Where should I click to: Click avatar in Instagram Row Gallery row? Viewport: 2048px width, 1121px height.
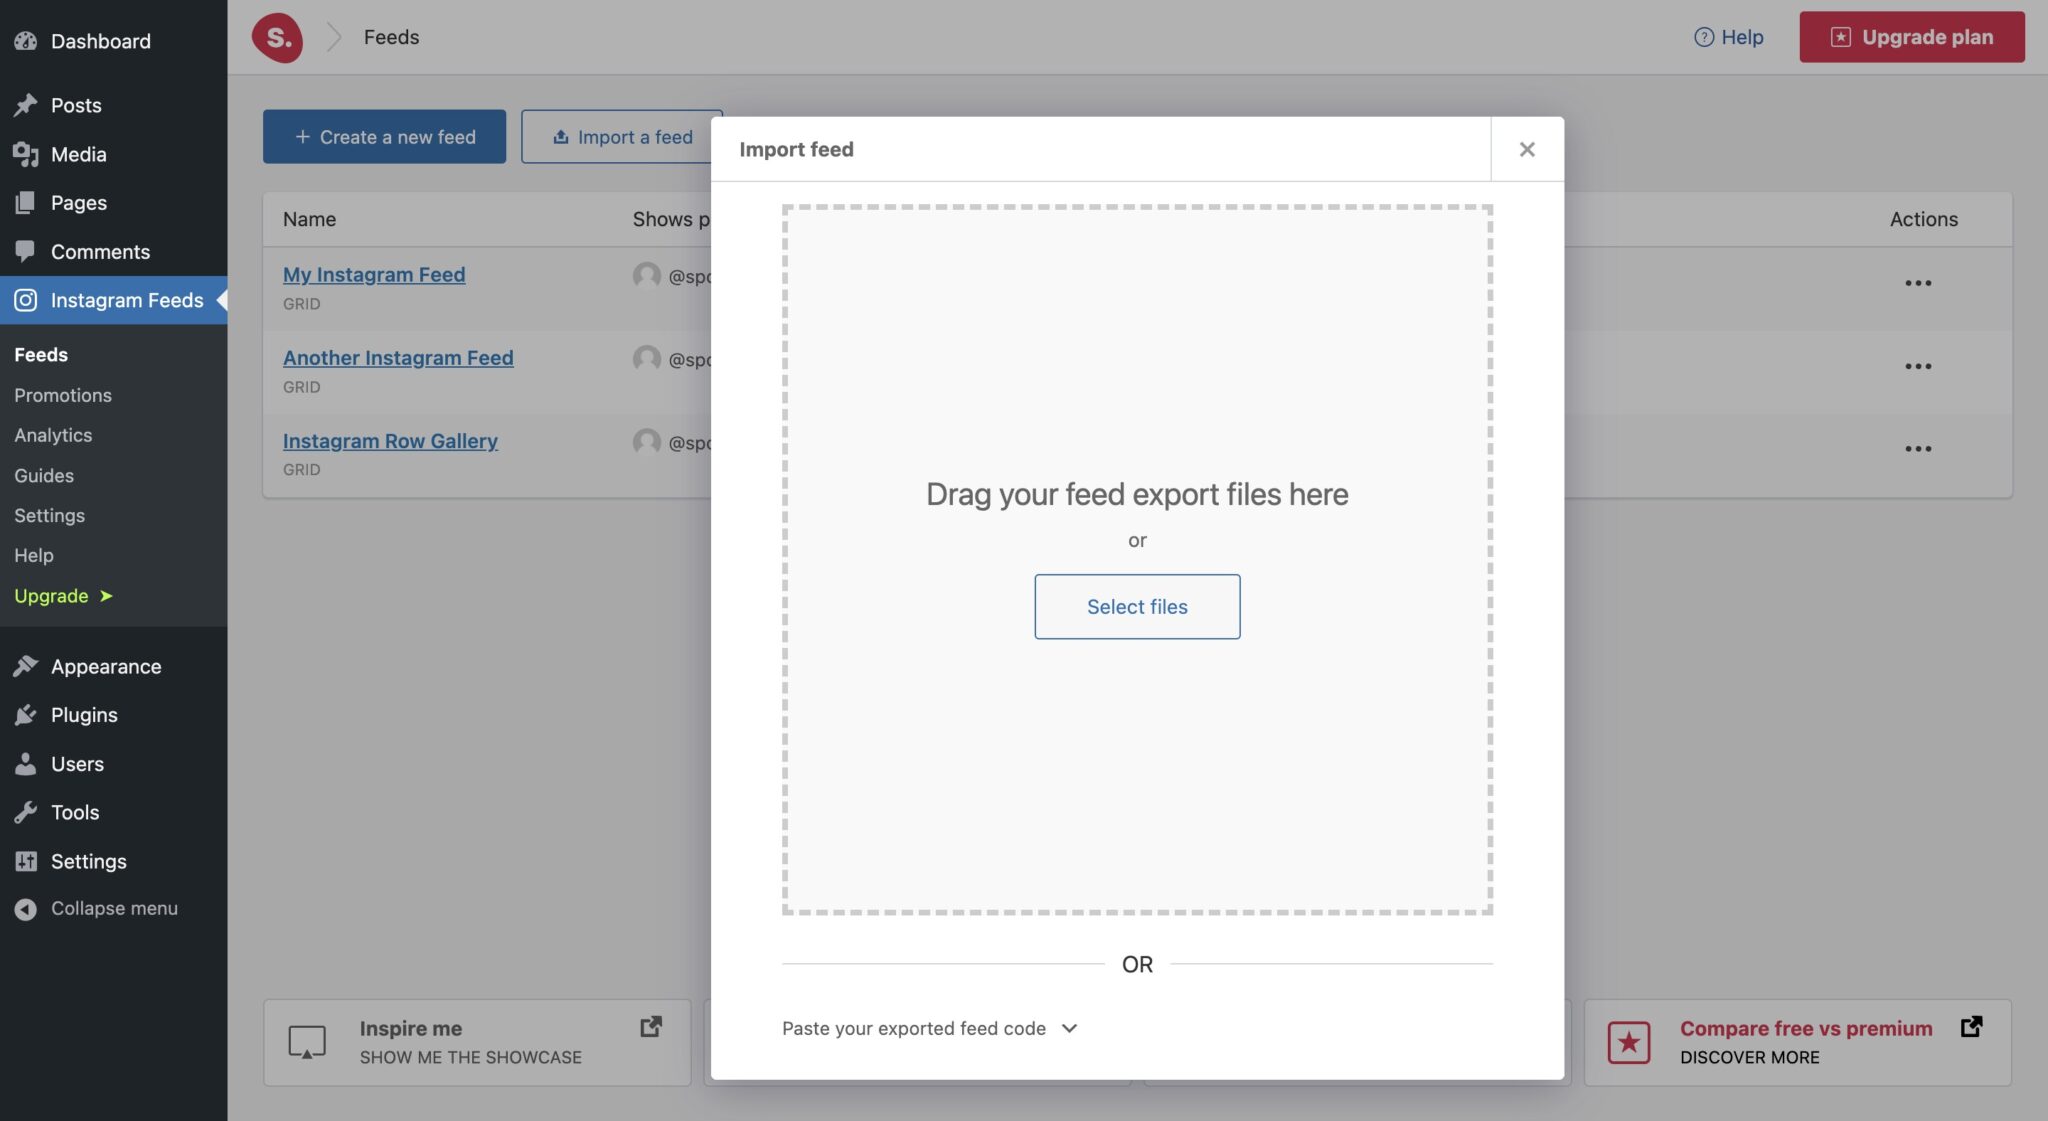coord(647,441)
